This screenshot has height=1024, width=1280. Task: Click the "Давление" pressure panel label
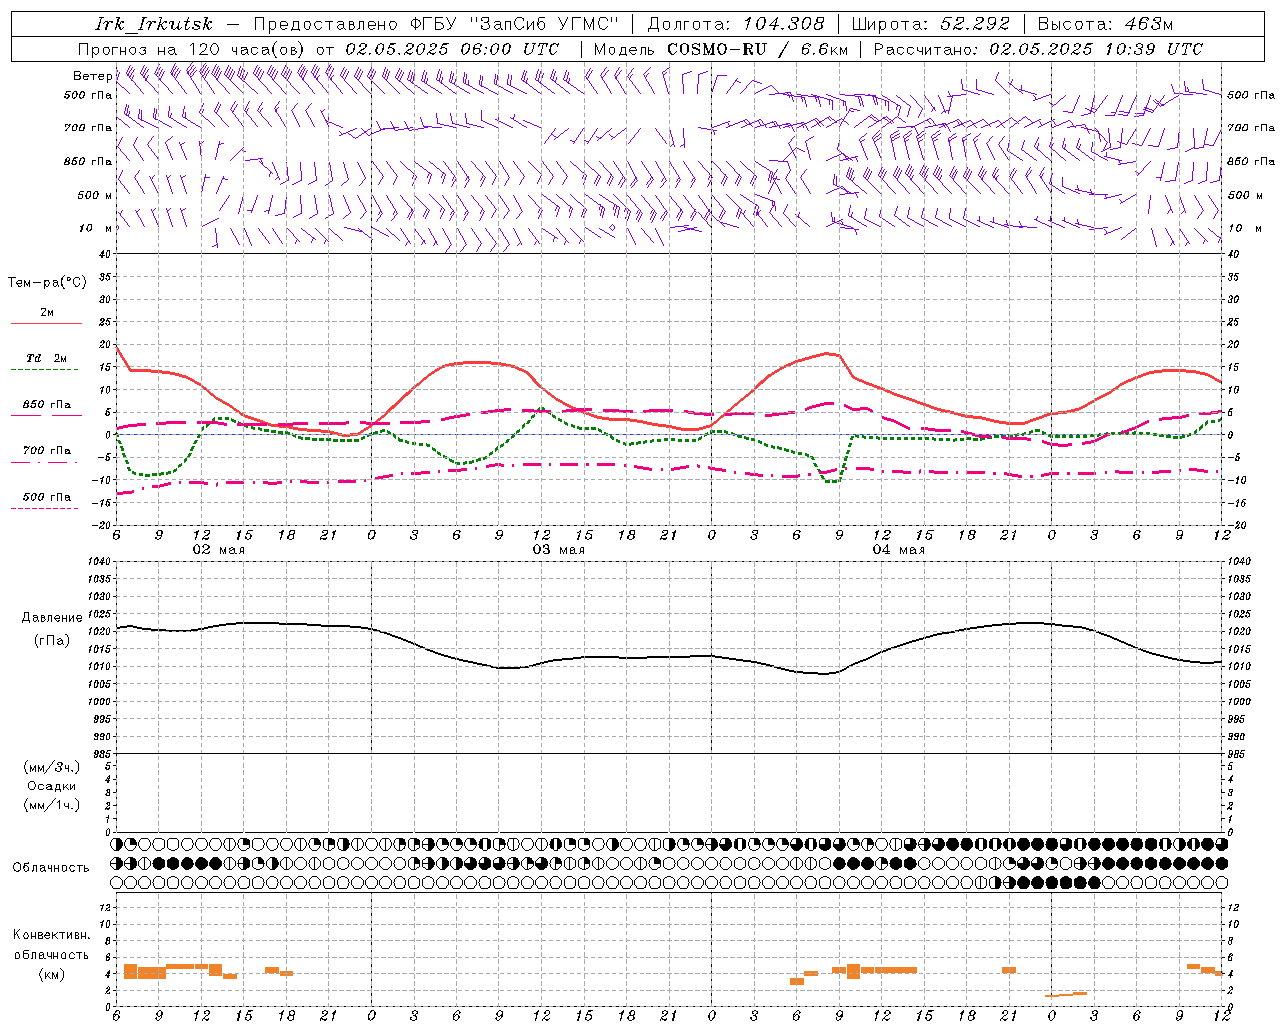point(51,618)
